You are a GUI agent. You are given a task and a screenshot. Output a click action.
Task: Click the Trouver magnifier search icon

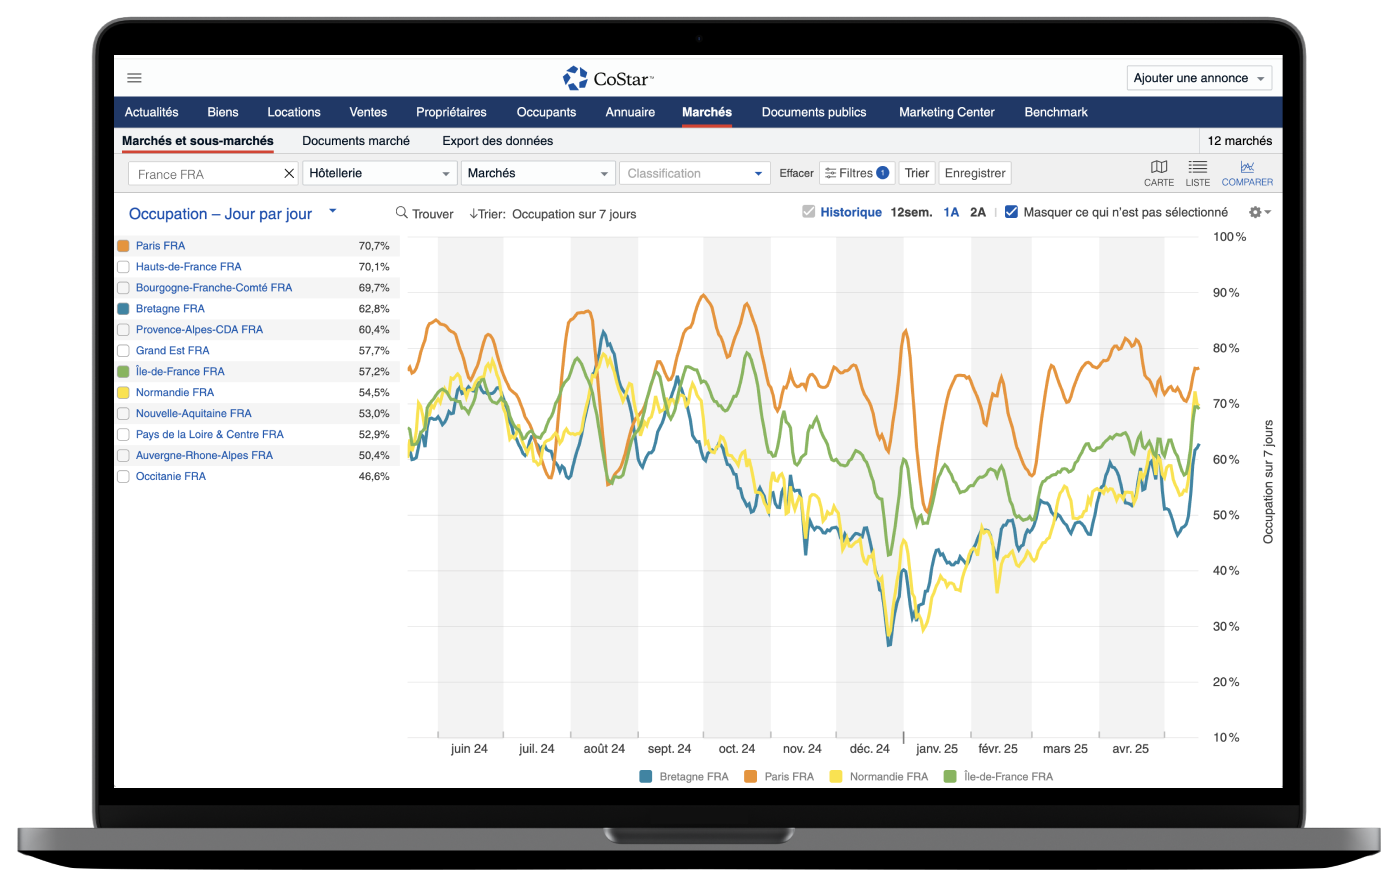point(402,213)
